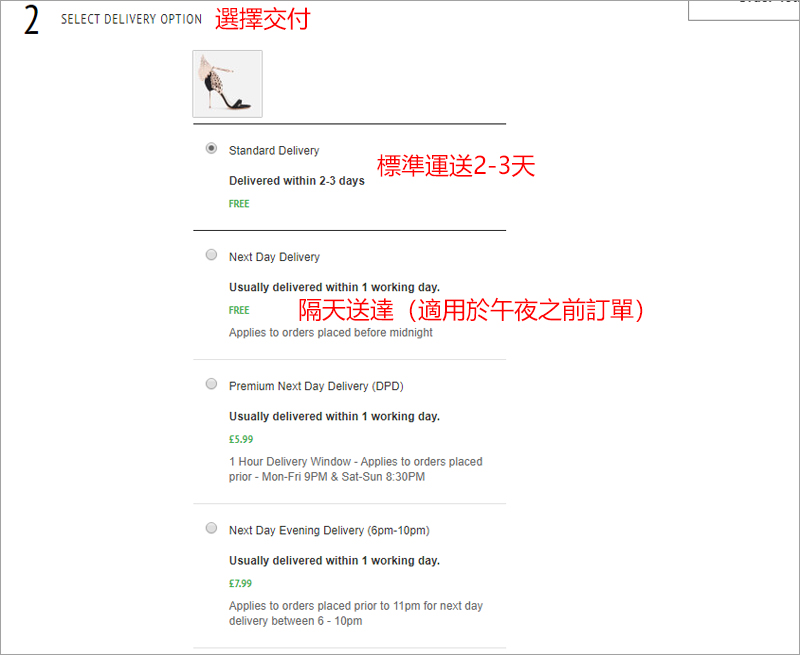Click FREE under Next Day Delivery
This screenshot has width=800, height=655.
(x=239, y=311)
